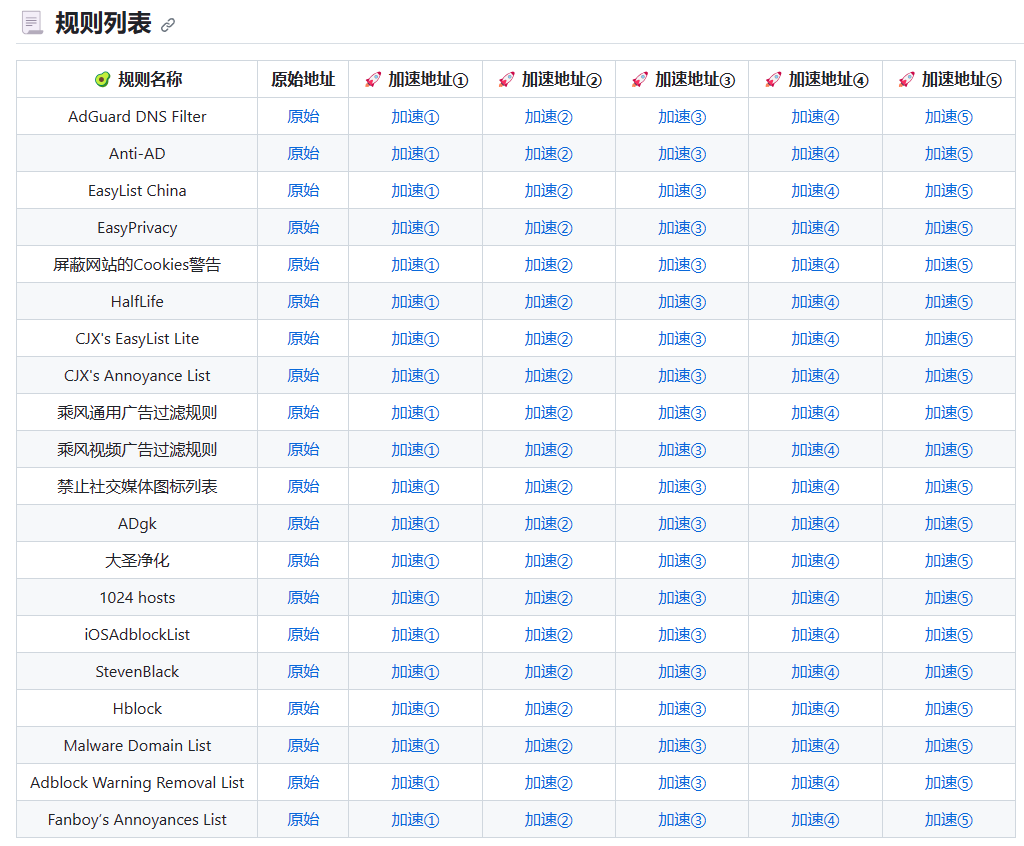Open 加速④ link for CJX's Annoyance List
This screenshot has width=1024, height=846.
[x=815, y=376]
